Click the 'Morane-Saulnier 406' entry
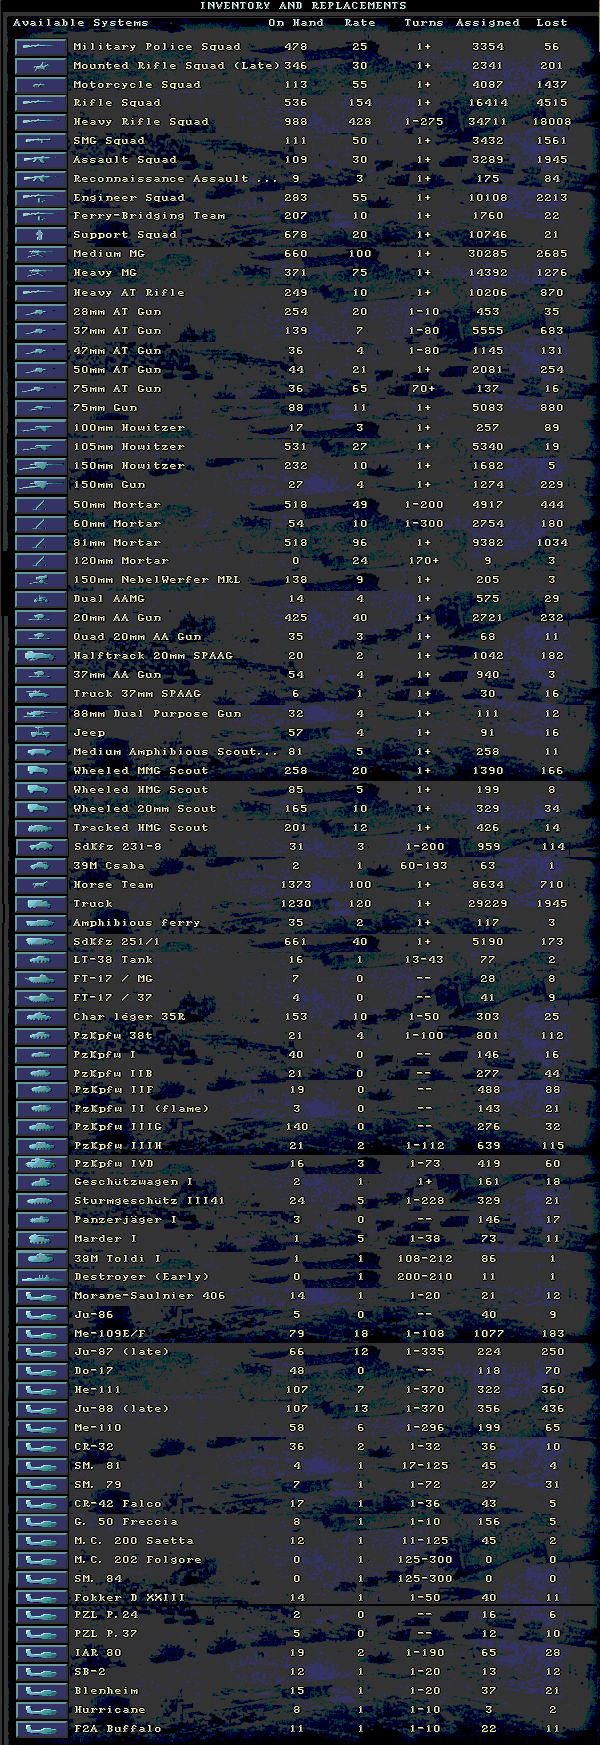 point(149,1296)
